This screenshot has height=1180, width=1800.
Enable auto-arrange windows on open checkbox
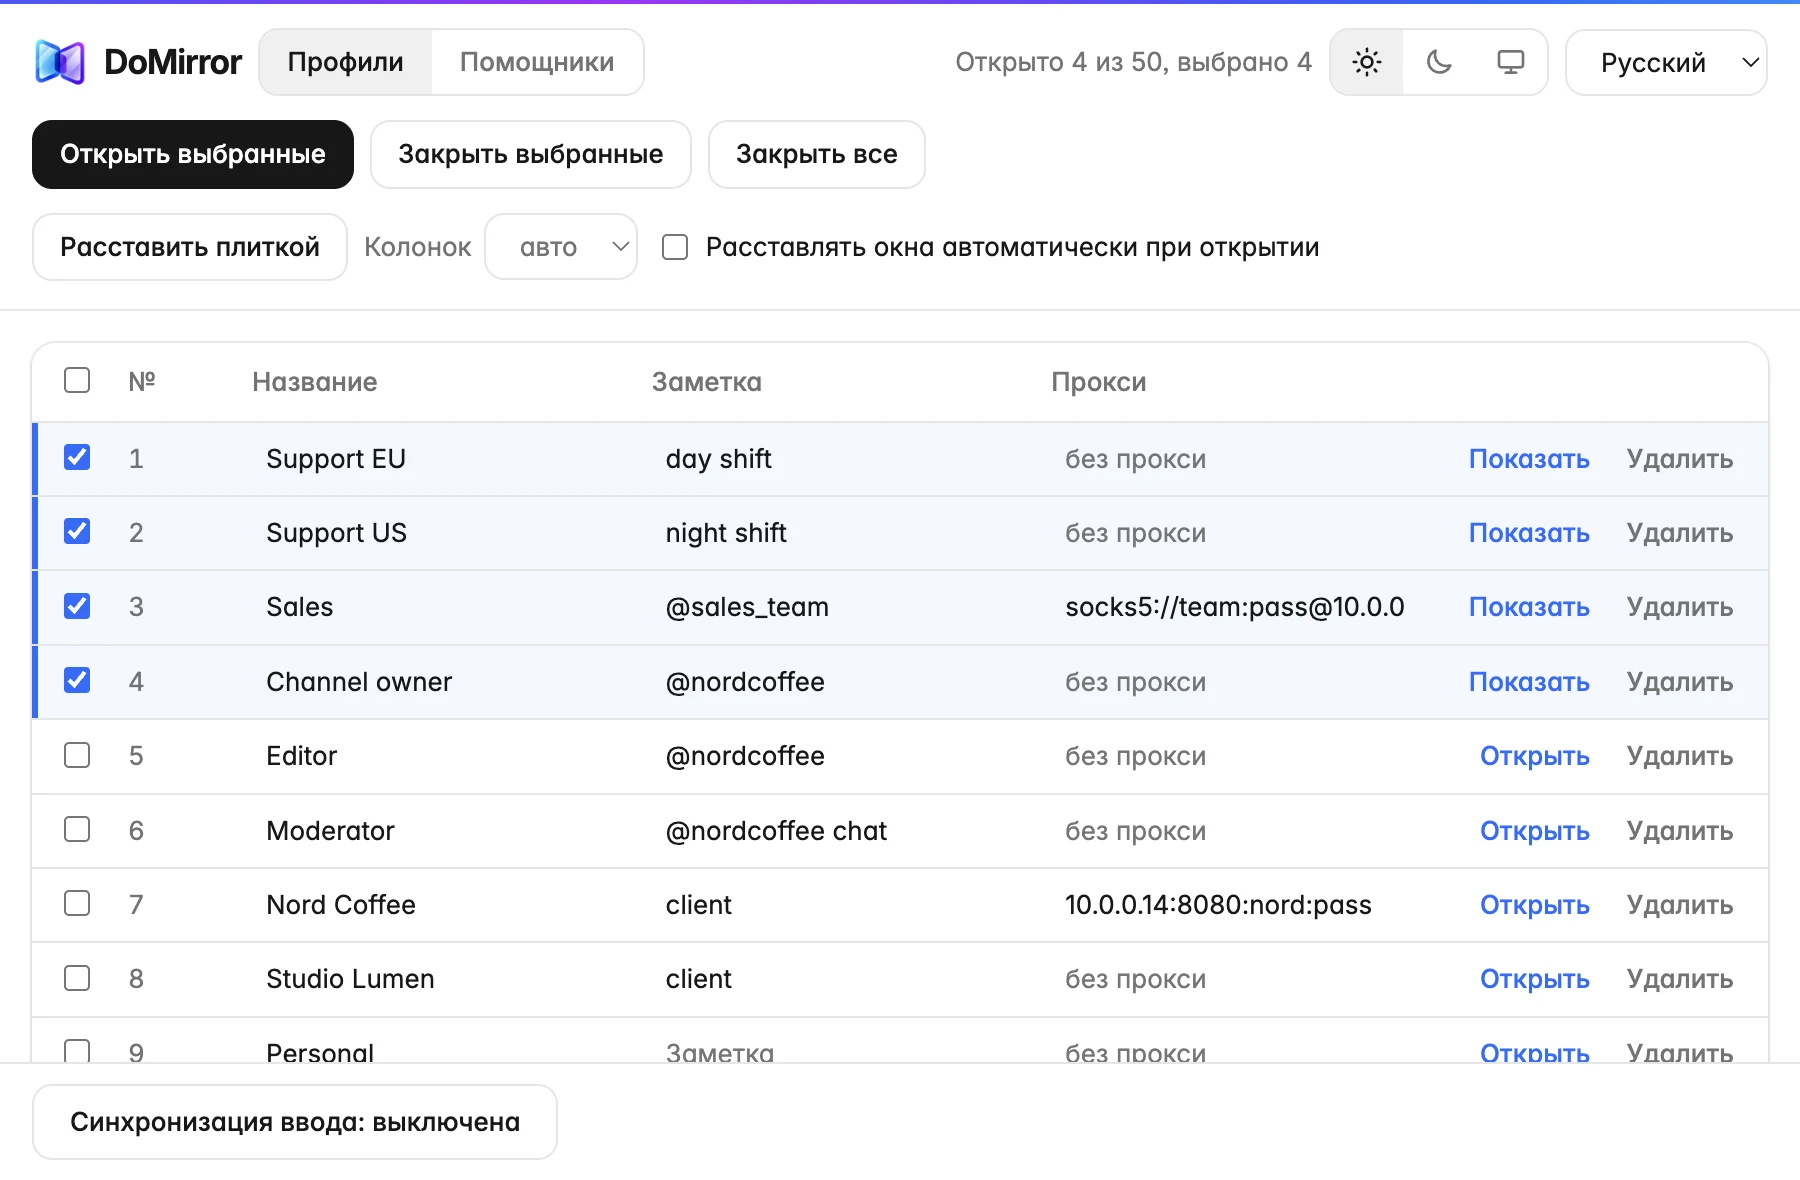pos(675,247)
